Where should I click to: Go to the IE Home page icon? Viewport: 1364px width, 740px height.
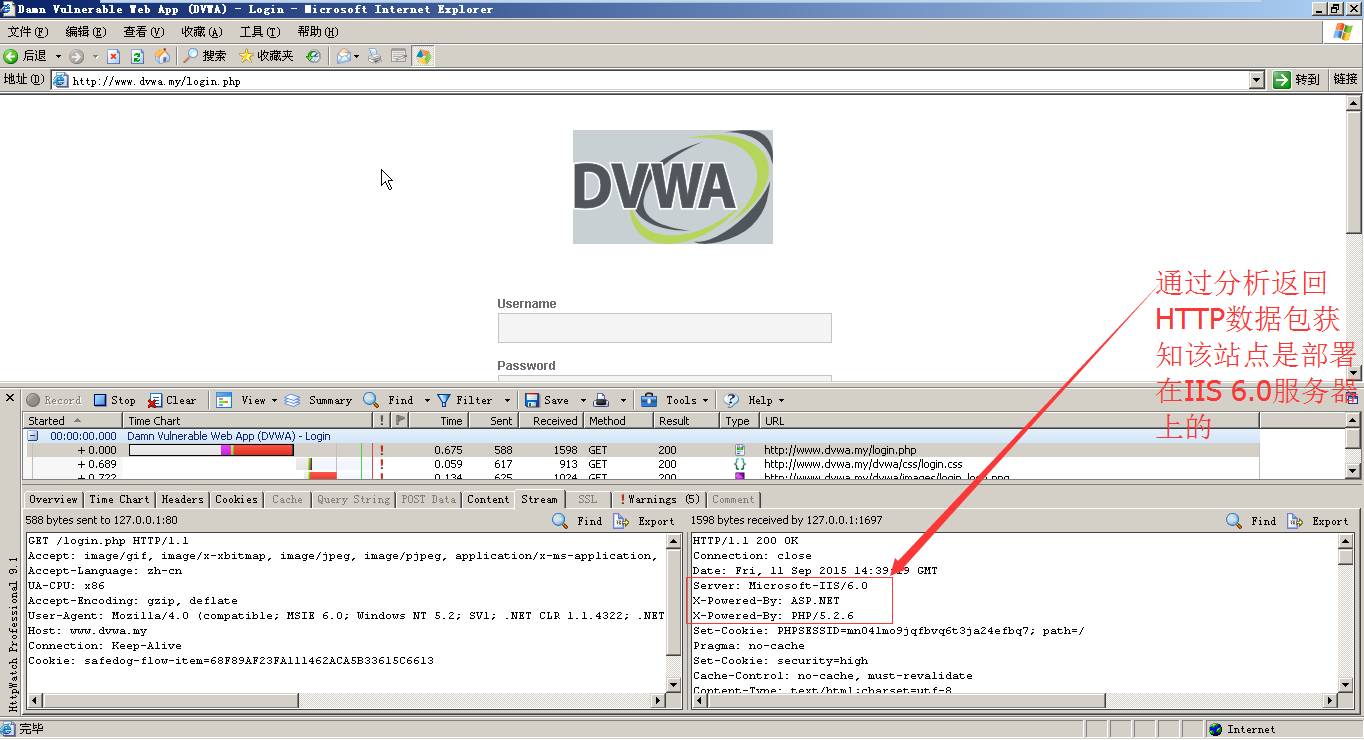[x=162, y=56]
